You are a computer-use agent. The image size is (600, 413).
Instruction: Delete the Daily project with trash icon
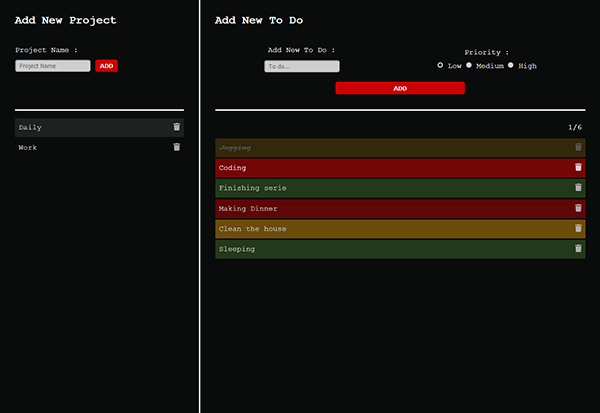point(176,127)
